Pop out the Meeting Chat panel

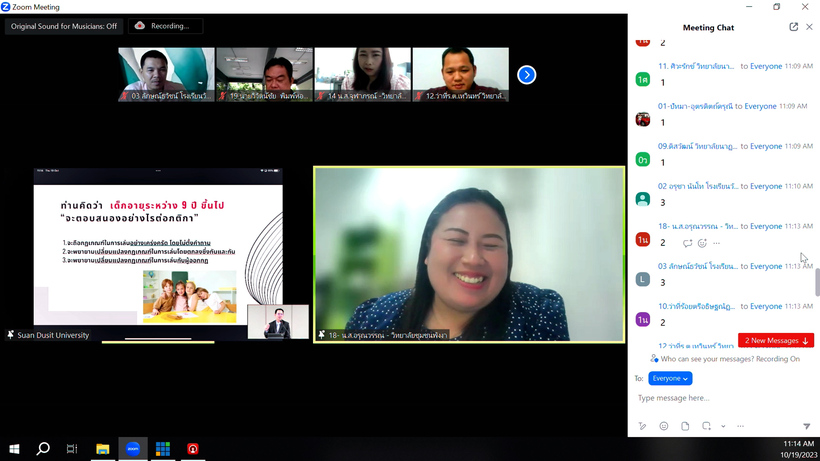click(793, 27)
